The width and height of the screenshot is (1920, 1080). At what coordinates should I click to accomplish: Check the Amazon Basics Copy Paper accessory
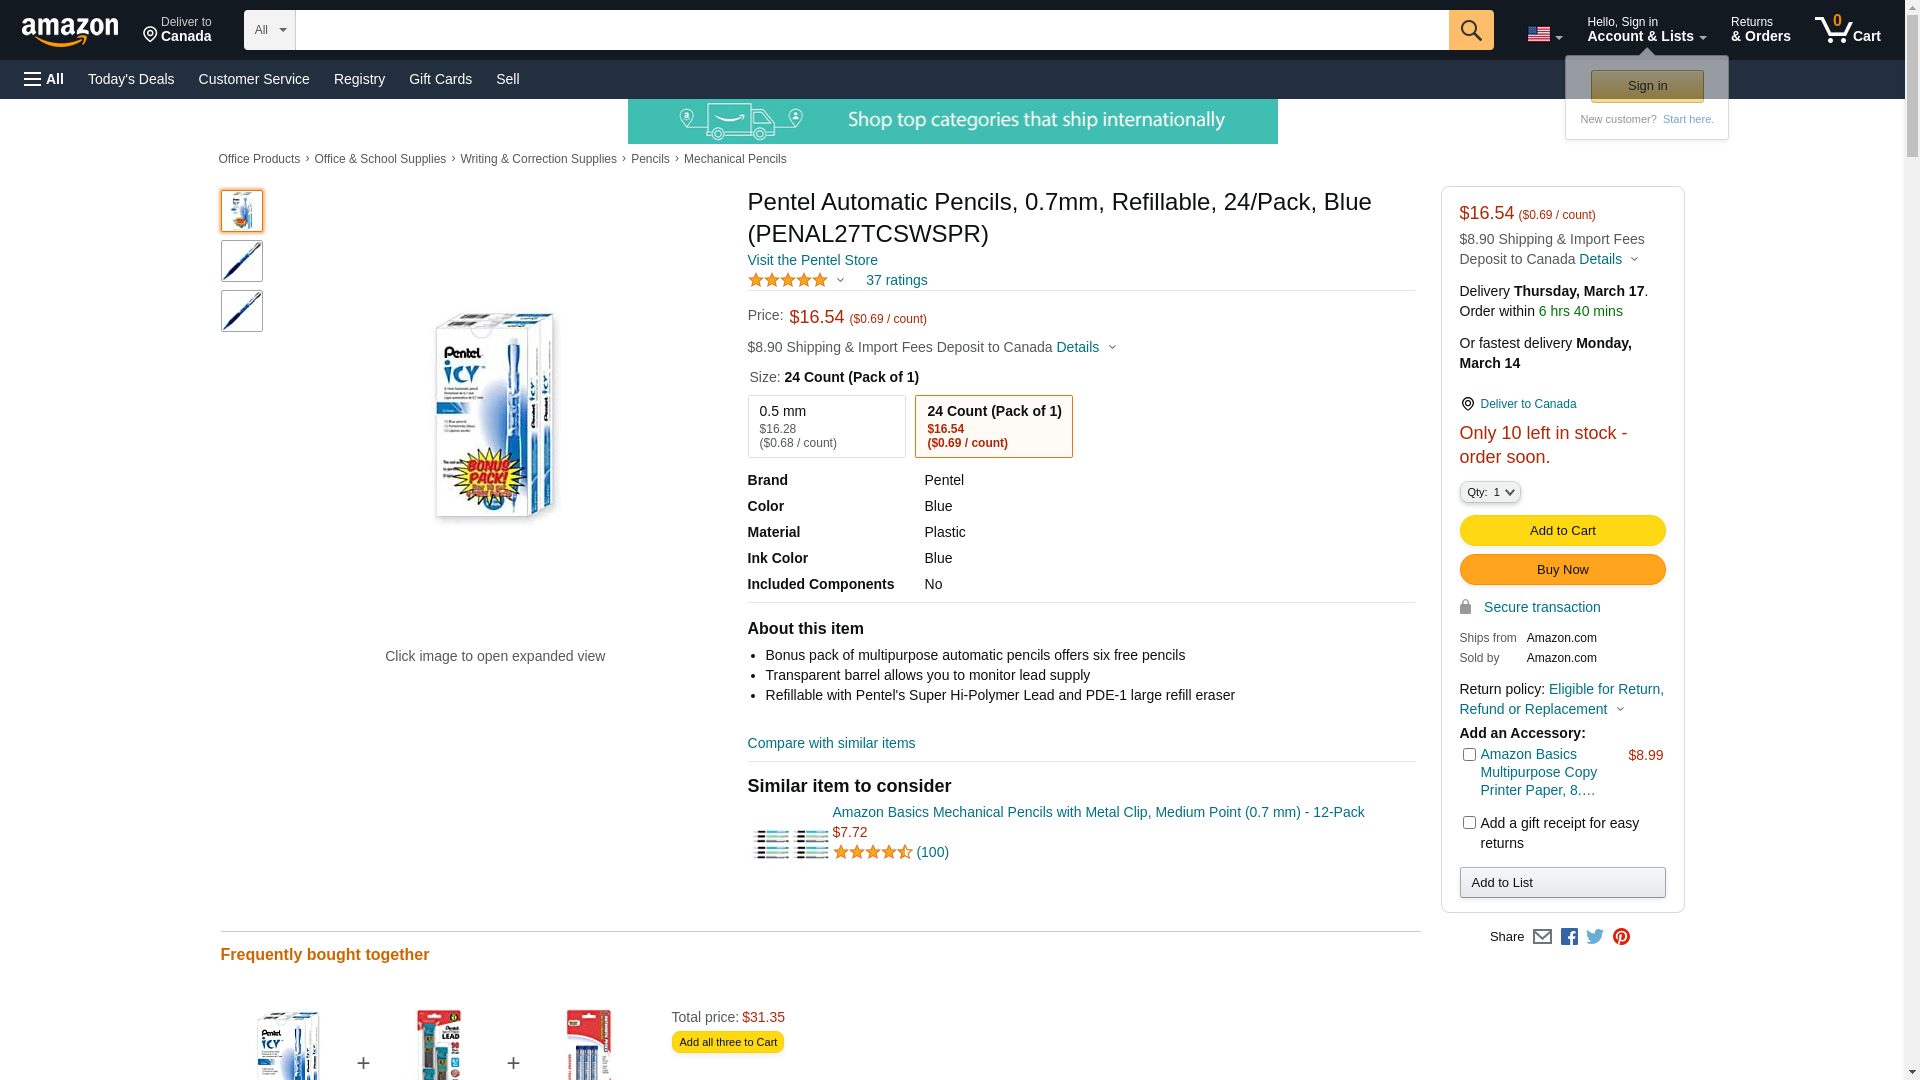click(1469, 755)
